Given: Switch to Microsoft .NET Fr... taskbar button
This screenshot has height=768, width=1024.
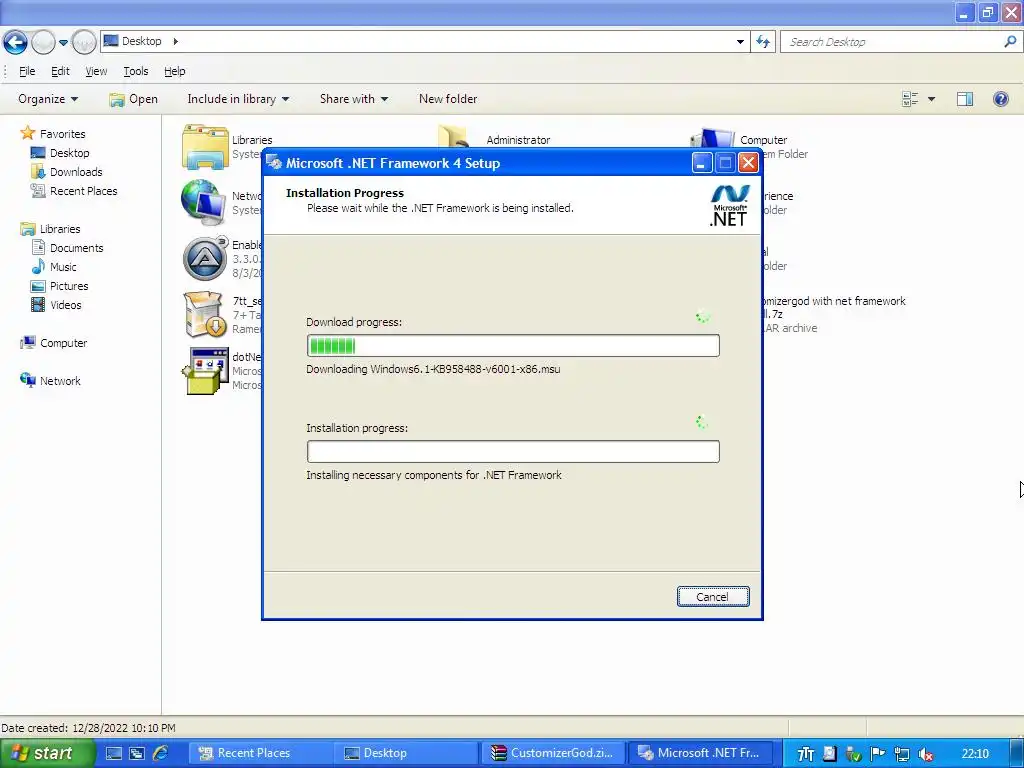Looking at the screenshot, I should 701,753.
